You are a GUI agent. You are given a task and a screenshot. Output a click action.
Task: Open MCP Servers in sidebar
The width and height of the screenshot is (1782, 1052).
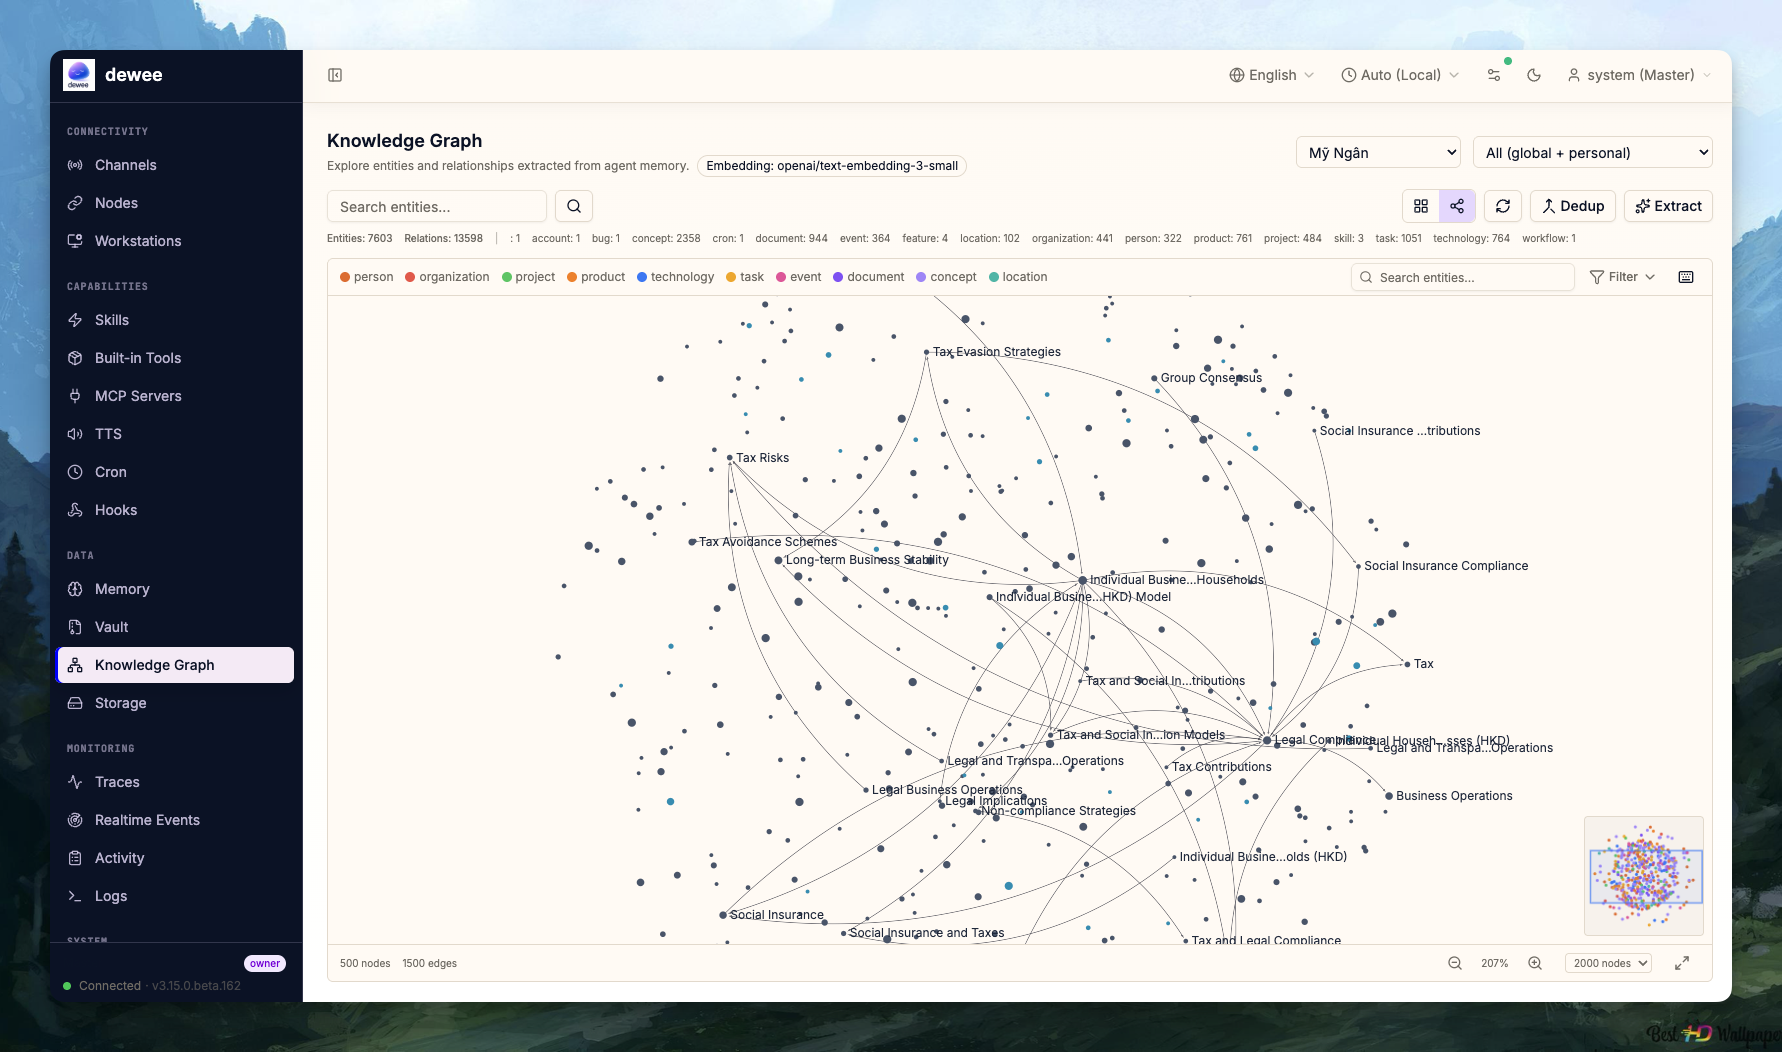coord(176,396)
